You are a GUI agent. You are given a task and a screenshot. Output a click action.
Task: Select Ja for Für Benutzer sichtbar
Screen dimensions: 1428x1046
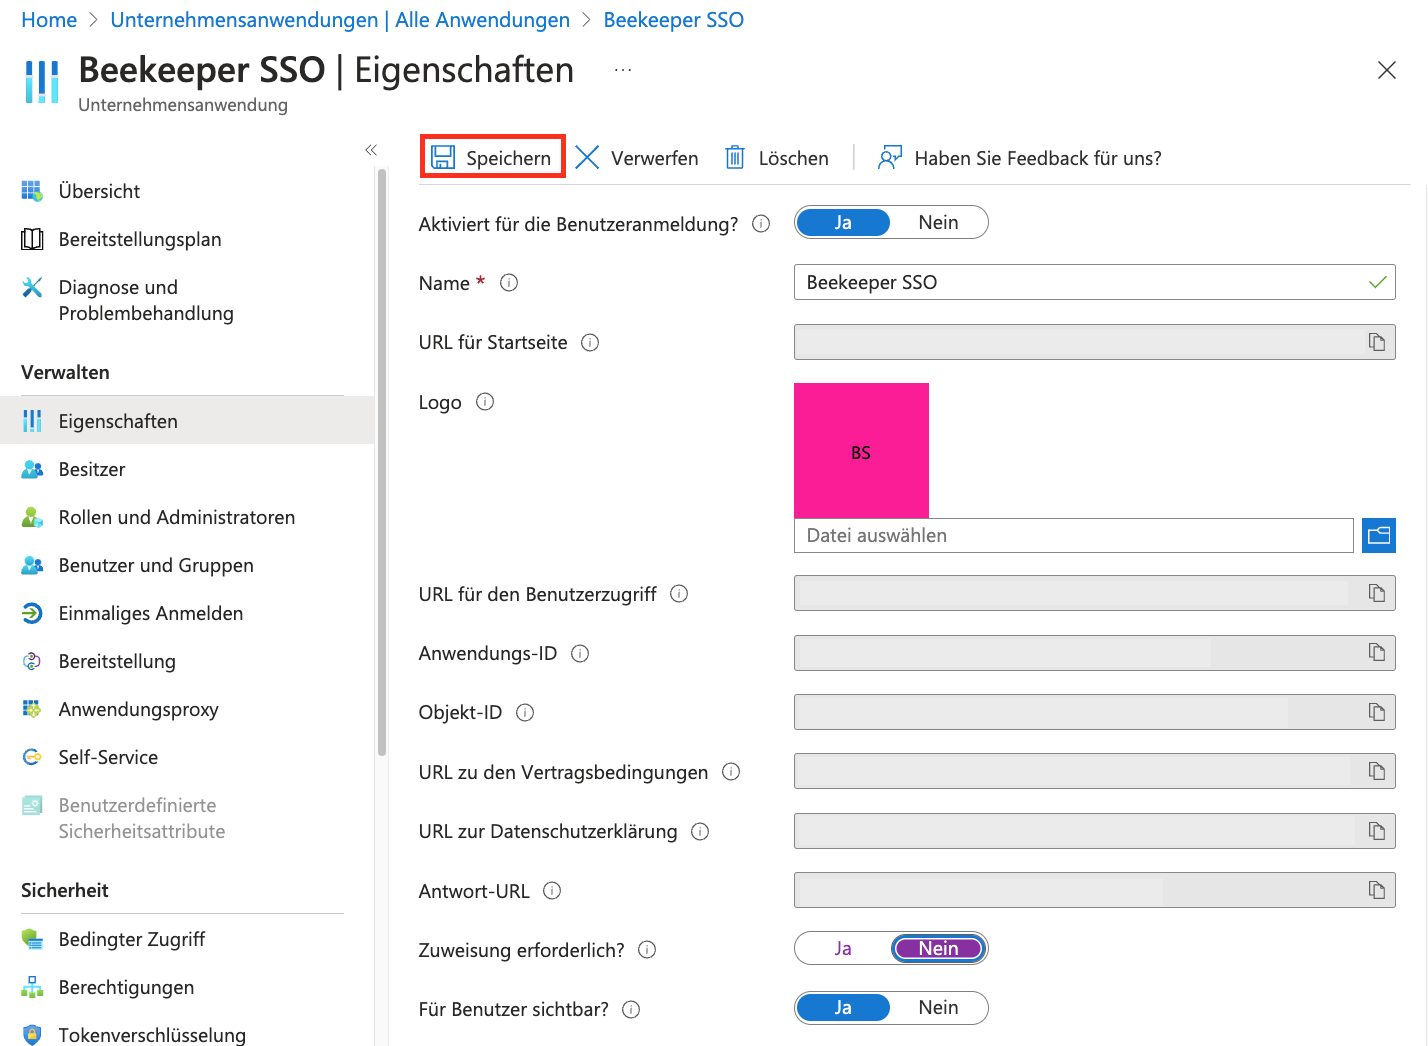[843, 1007]
